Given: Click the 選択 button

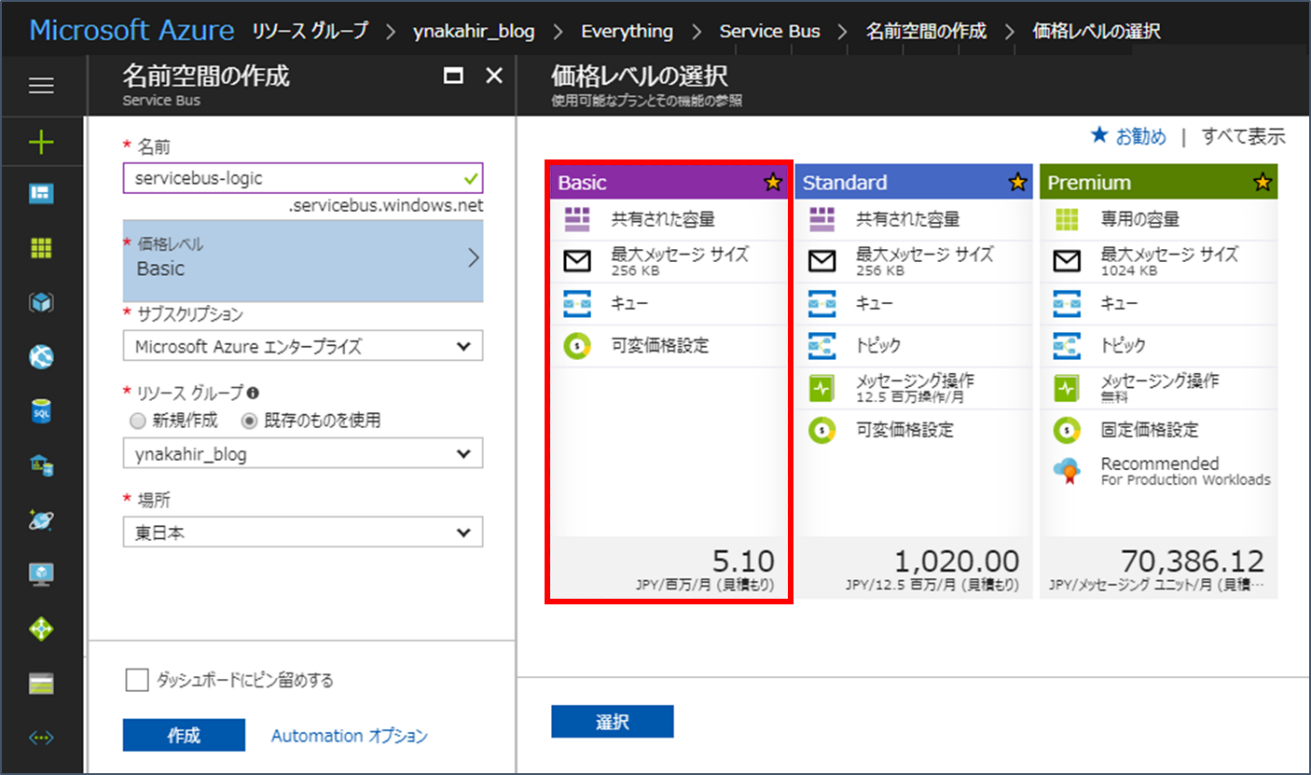Looking at the screenshot, I should tap(612, 722).
